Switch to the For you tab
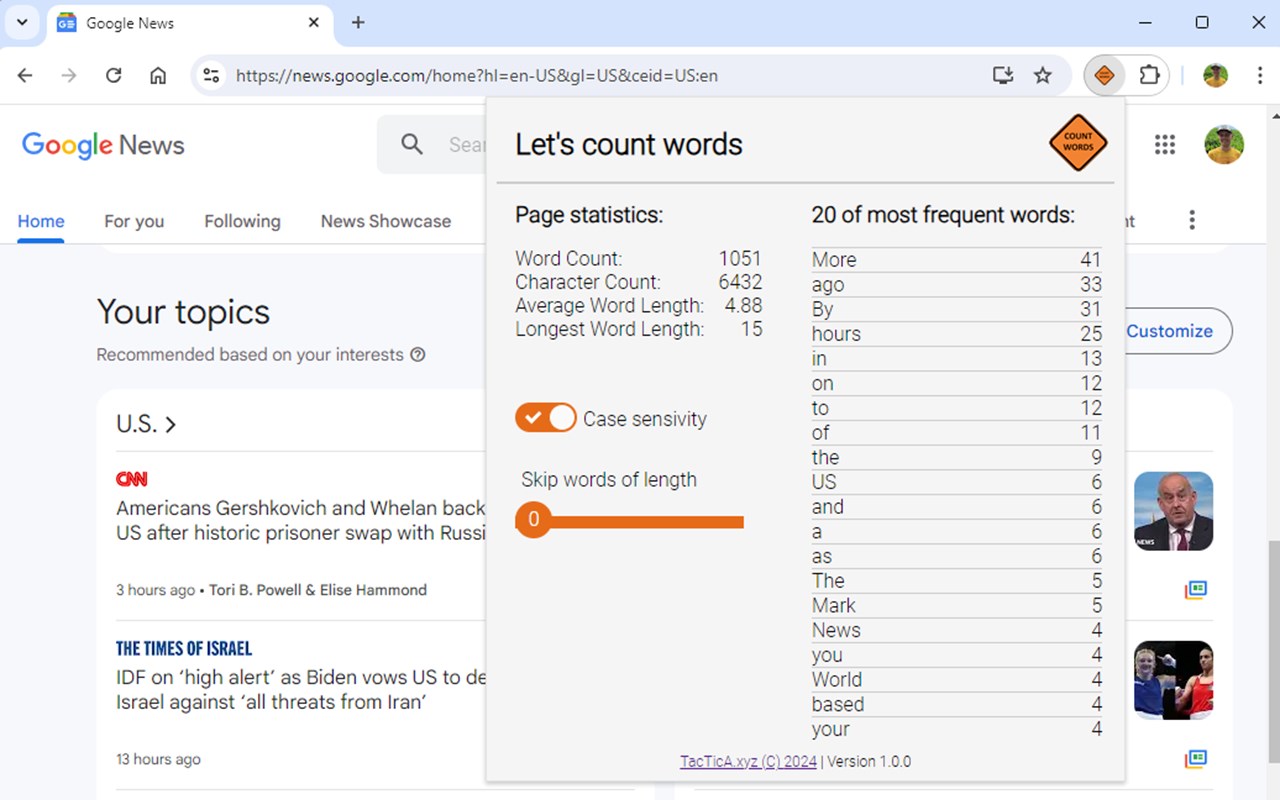1280x800 pixels. coord(134,221)
